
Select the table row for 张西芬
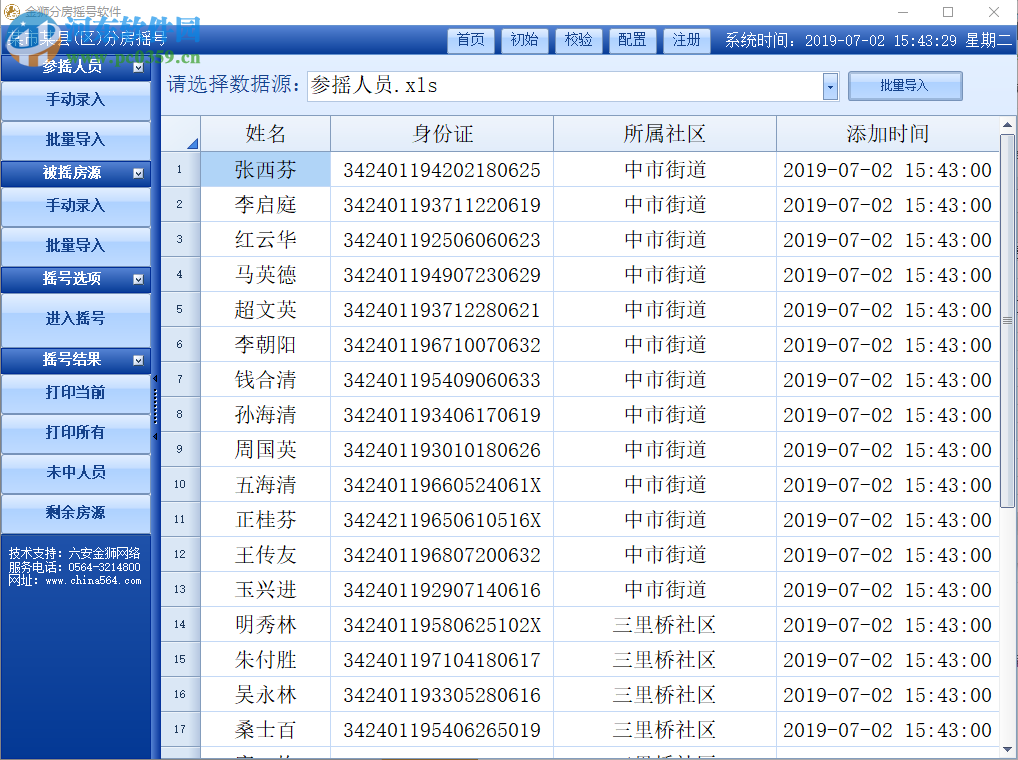(265, 169)
